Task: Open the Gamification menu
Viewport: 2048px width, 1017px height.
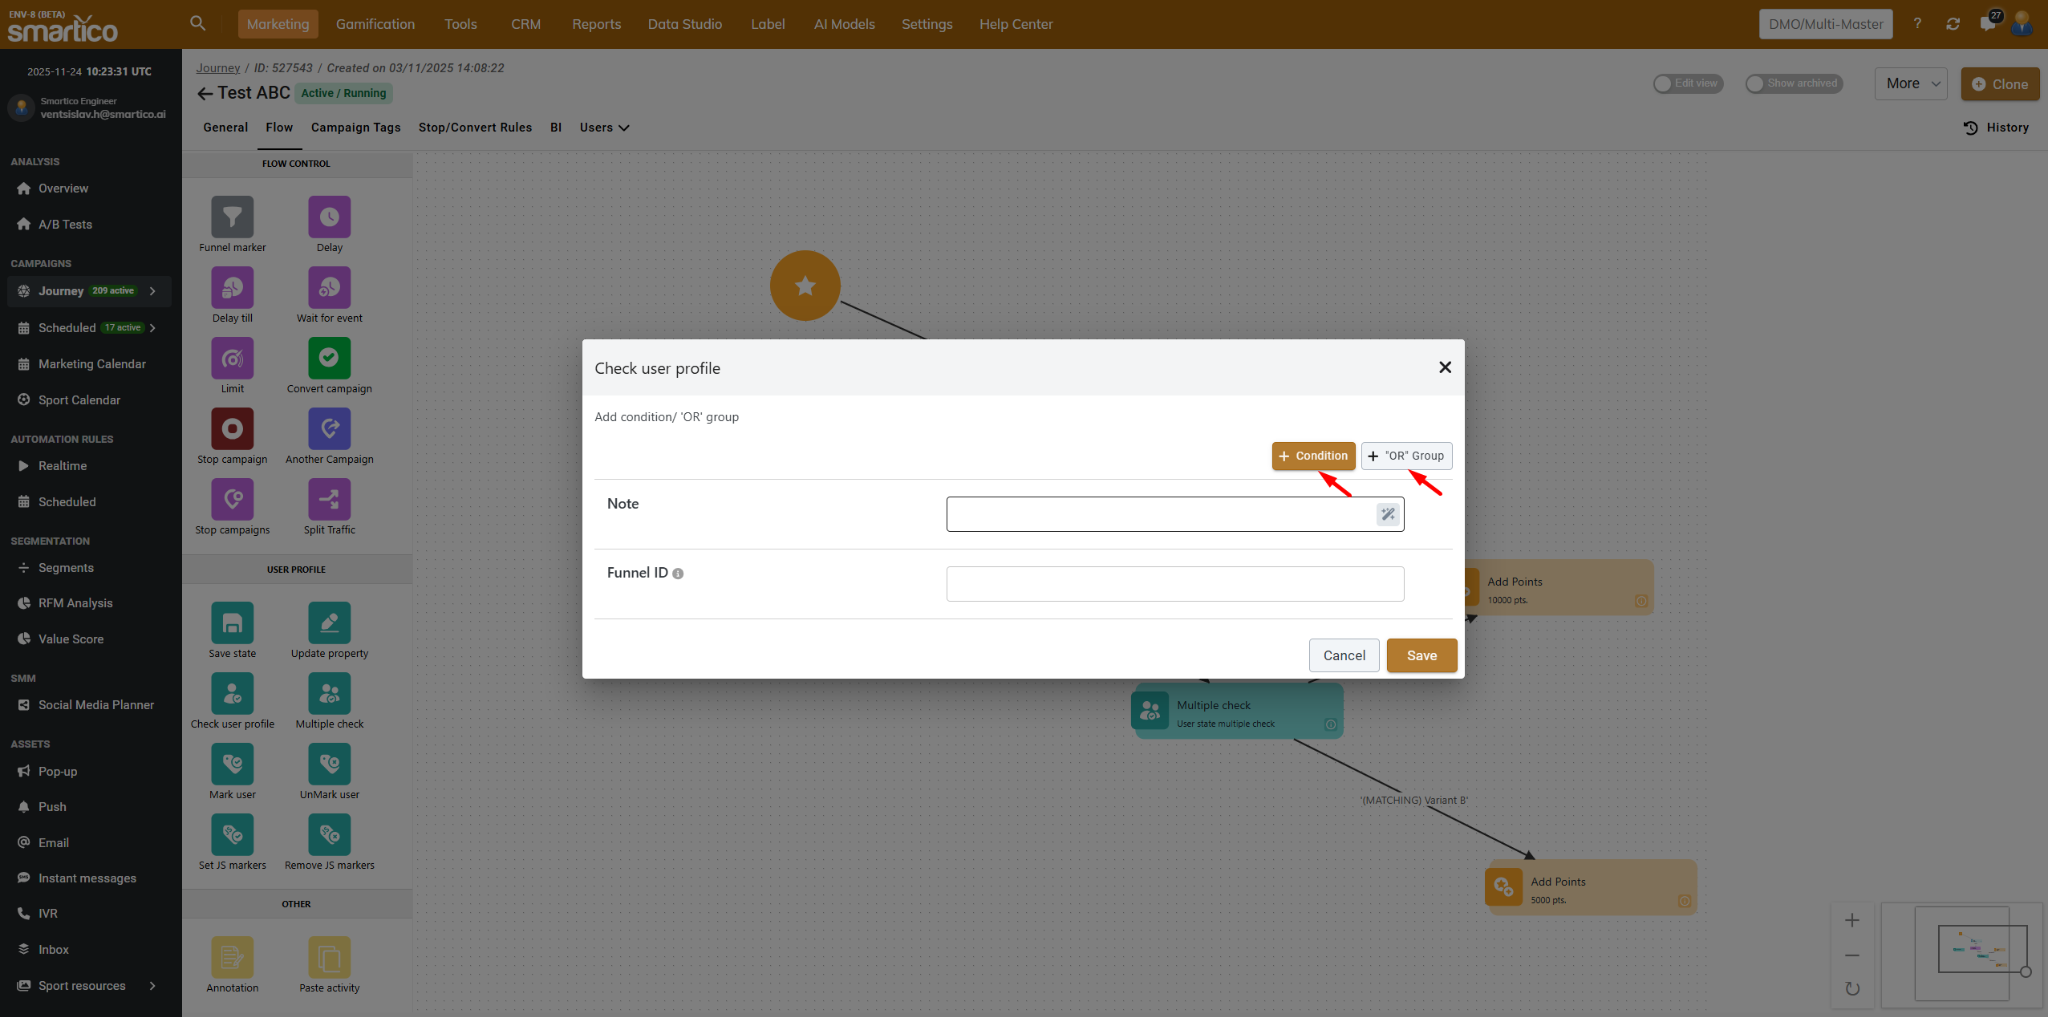Action: point(375,24)
